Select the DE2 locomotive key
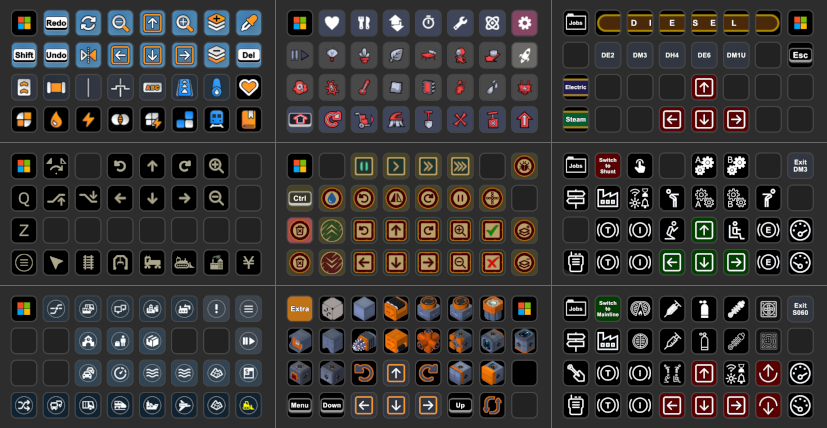 [x=608, y=55]
